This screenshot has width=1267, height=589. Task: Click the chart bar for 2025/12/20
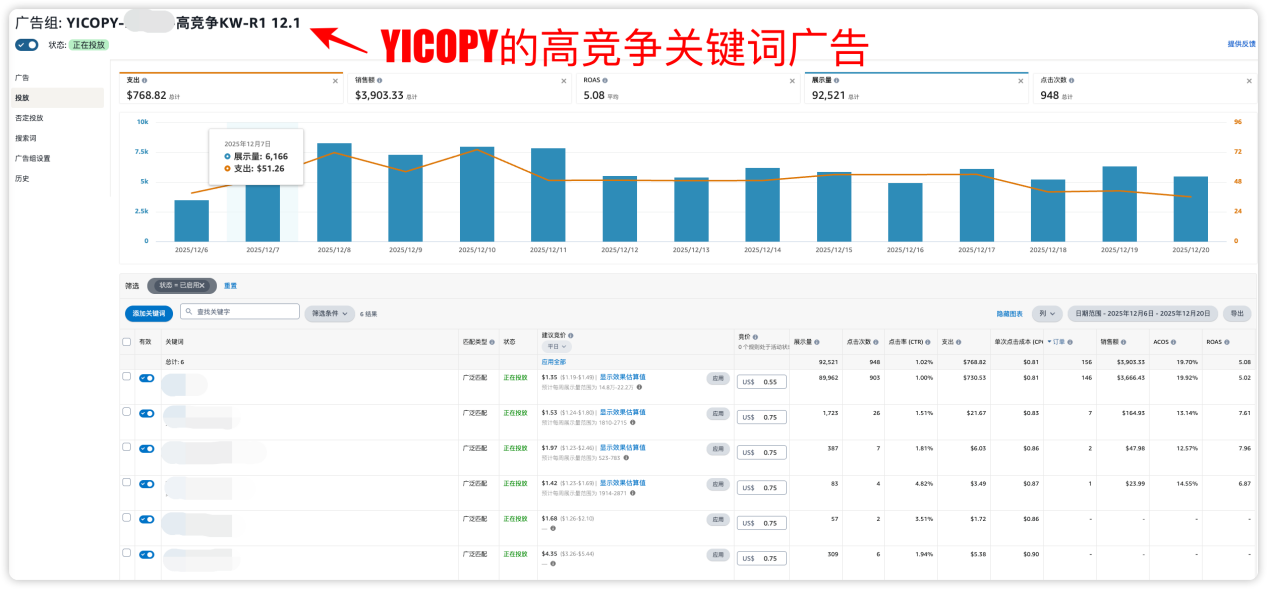(1191, 209)
